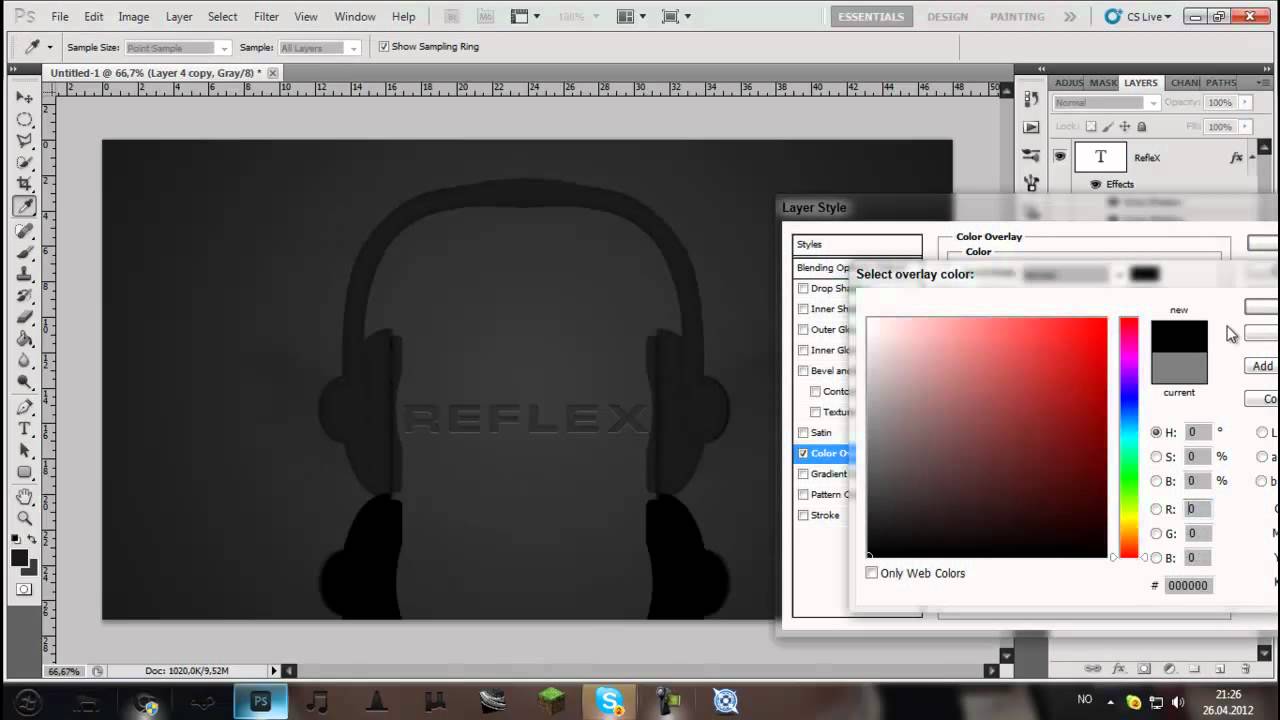
Task: Select the Move tool
Action: 25,97
